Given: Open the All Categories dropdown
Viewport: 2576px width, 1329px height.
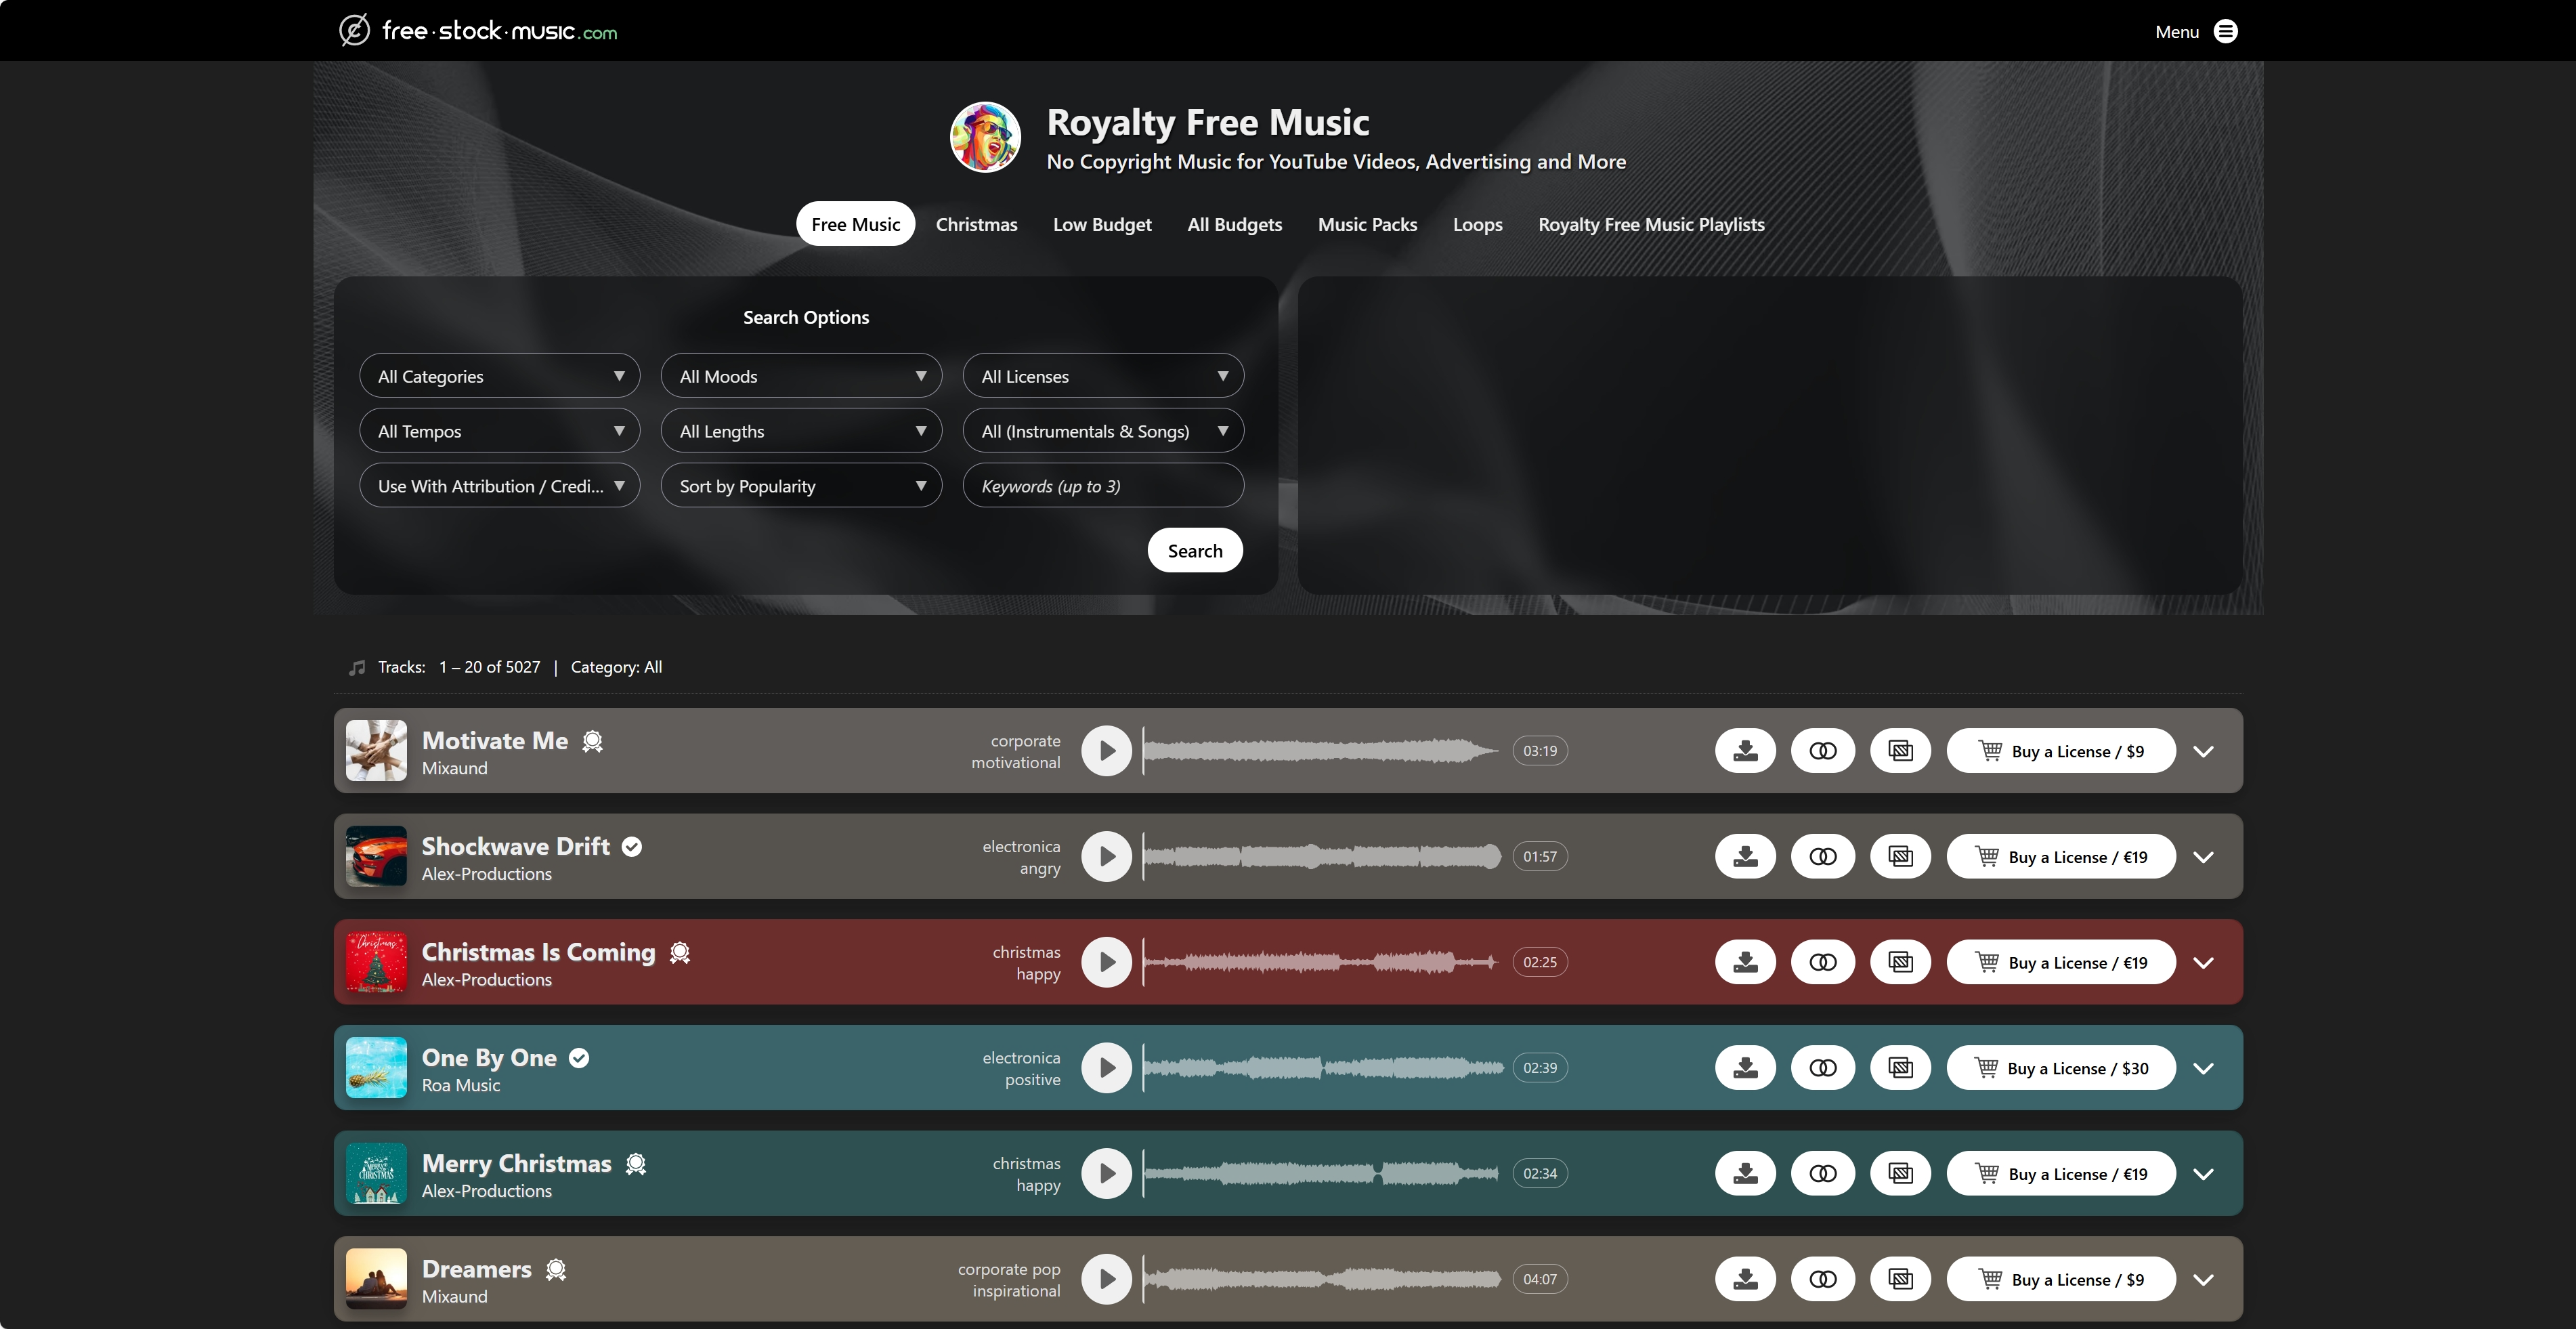Looking at the screenshot, I should (499, 376).
